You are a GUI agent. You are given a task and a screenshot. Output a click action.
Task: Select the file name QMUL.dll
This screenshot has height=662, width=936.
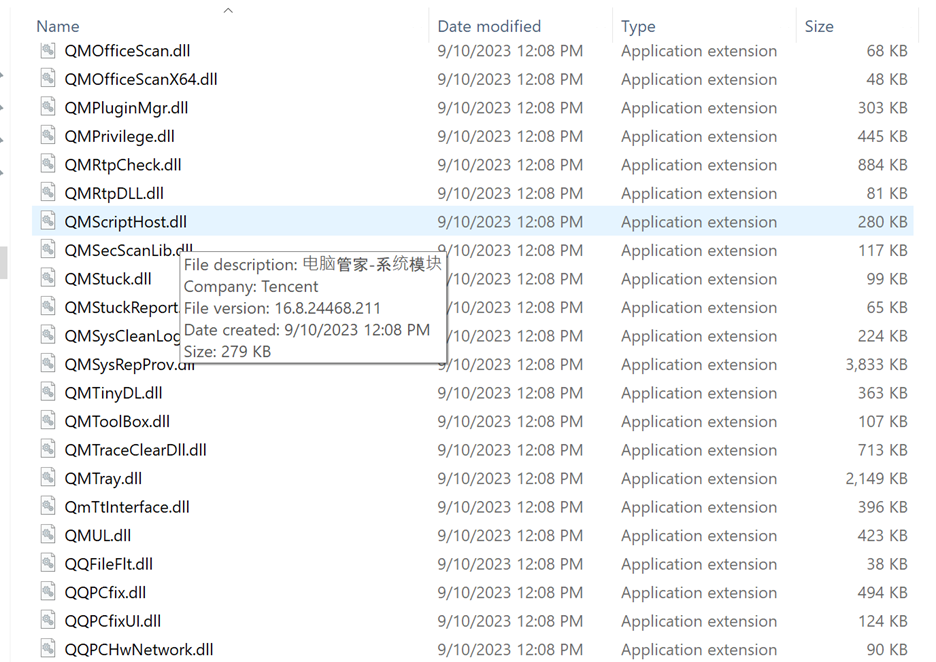pos(98,535)
